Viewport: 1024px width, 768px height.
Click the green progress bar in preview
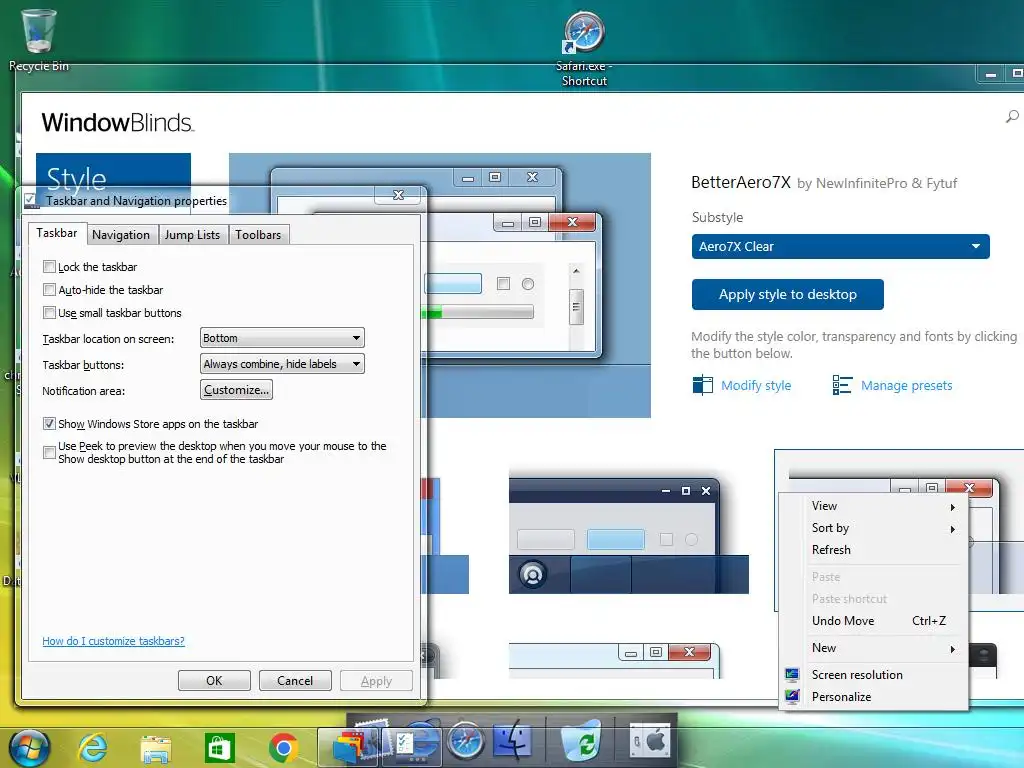pyautogui.click(x=432, y=313)
